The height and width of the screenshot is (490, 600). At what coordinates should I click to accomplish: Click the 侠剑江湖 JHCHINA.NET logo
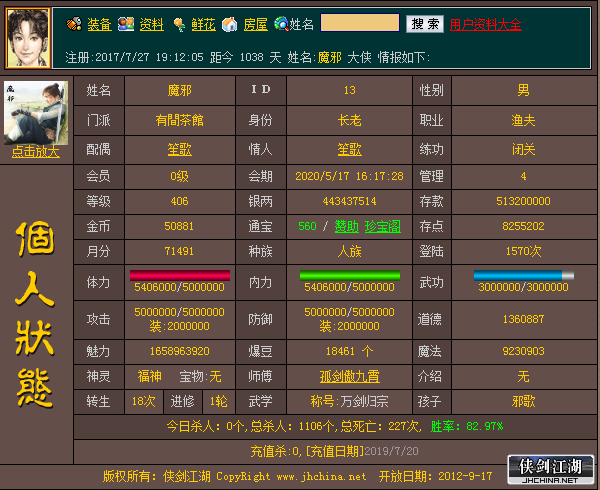pos(551,470)
